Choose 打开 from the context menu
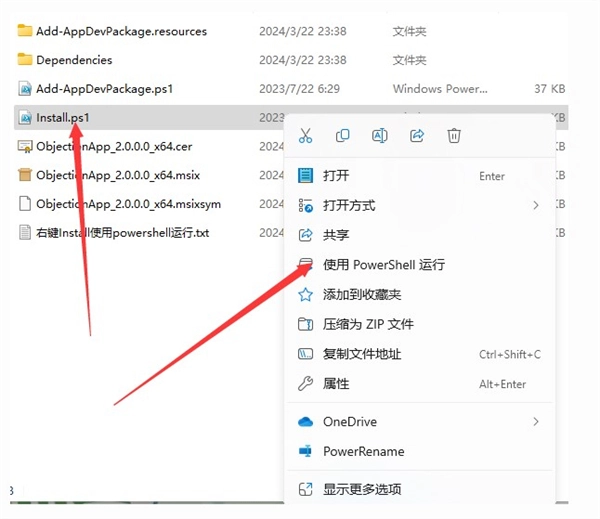Screen dimensions: 600x519 click(336, 176)
